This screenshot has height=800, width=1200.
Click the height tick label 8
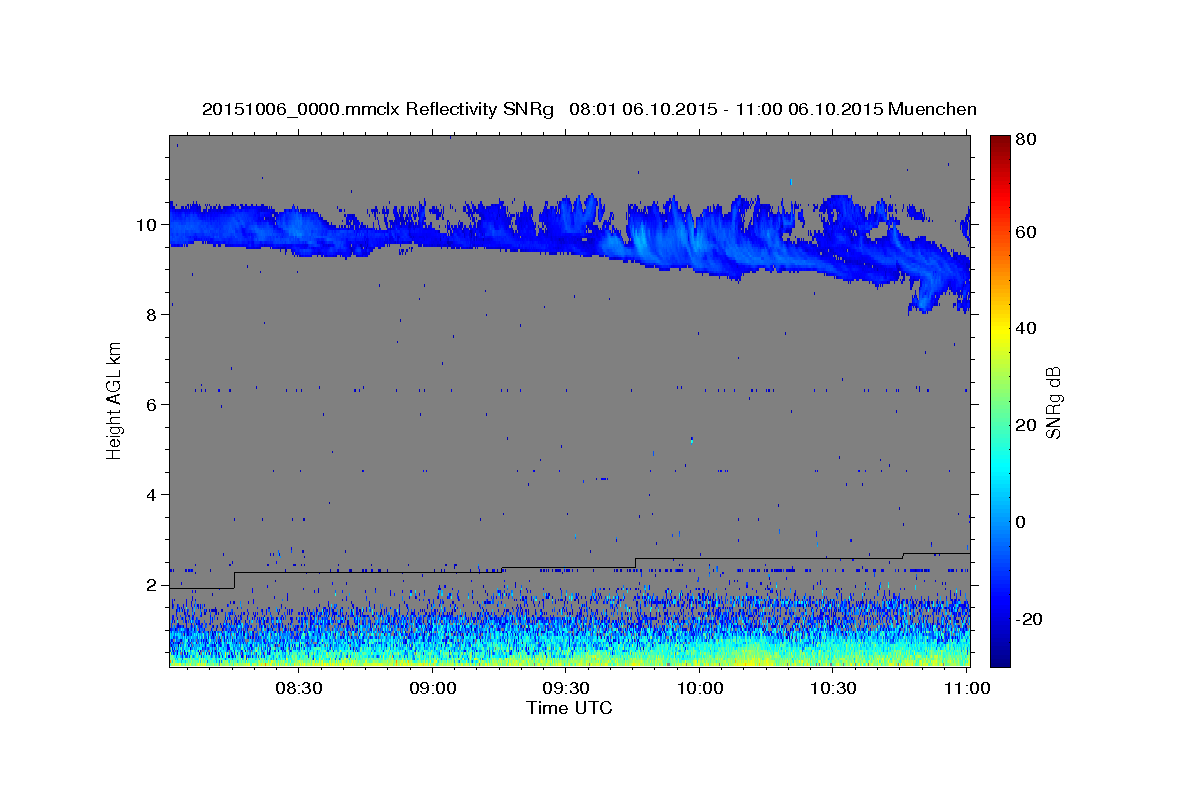click(x=152, y=315)
